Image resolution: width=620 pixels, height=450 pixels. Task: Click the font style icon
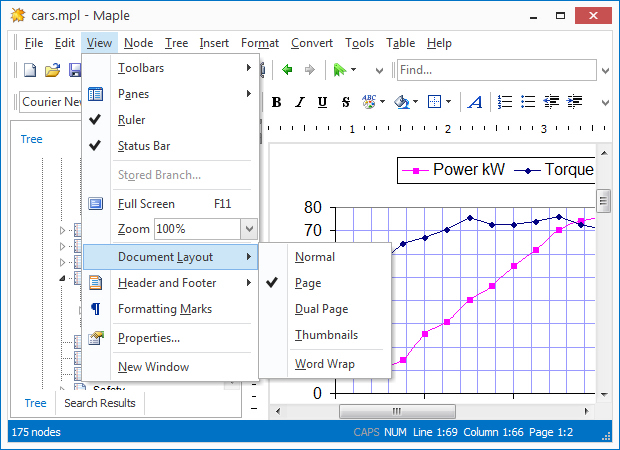(475, 102)
